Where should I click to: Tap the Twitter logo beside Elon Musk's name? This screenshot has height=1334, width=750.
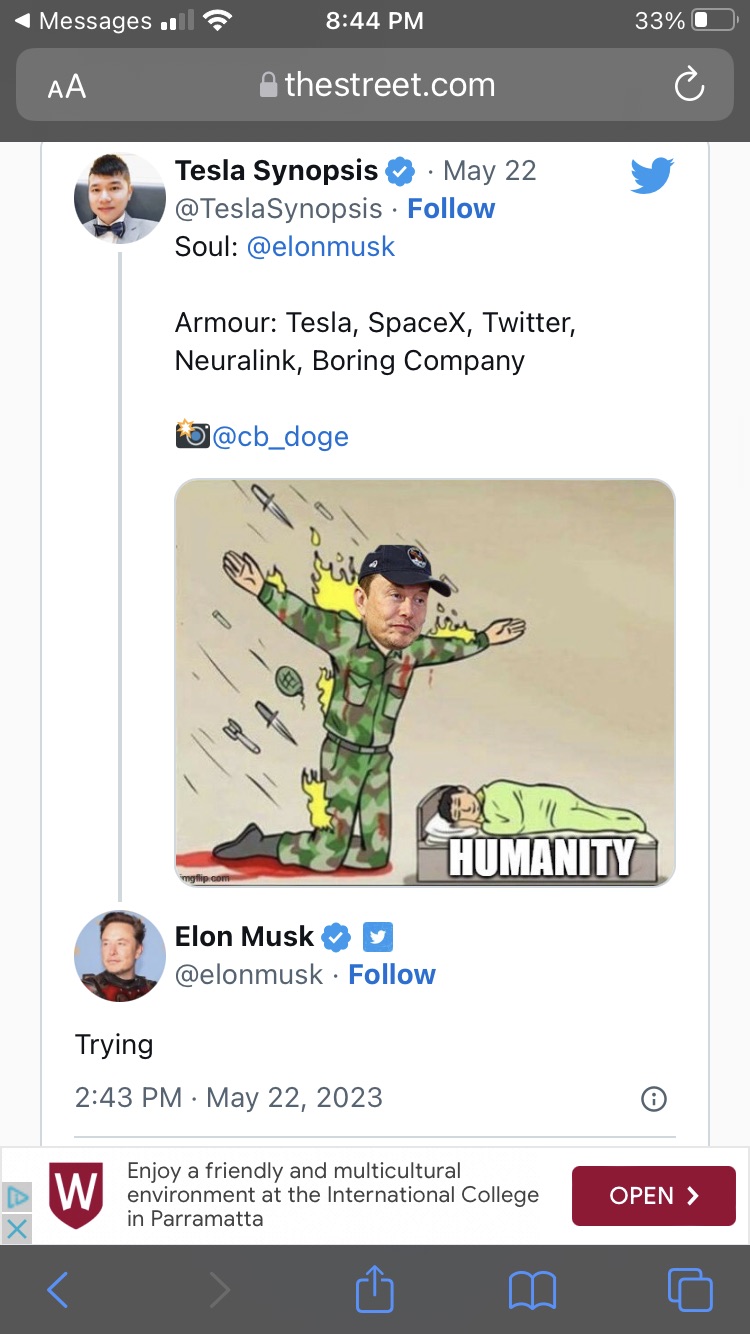click(x=379, y=937)
